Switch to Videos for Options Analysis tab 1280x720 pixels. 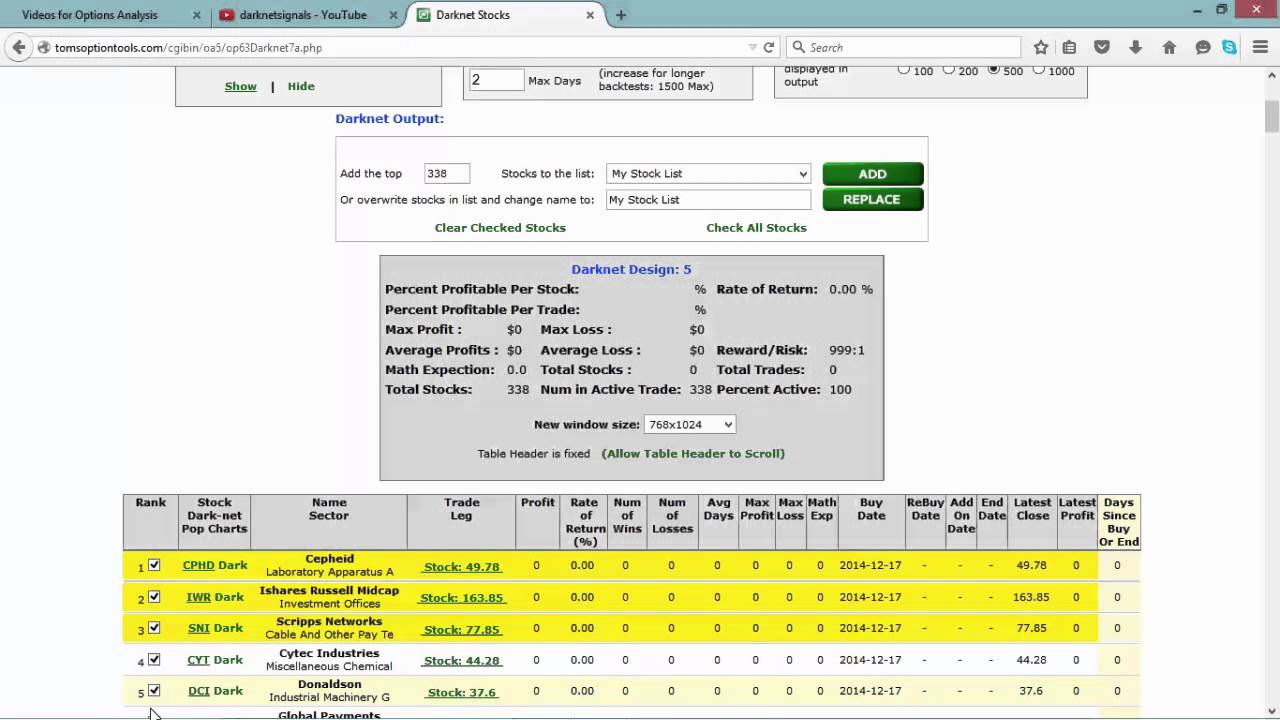90,15
